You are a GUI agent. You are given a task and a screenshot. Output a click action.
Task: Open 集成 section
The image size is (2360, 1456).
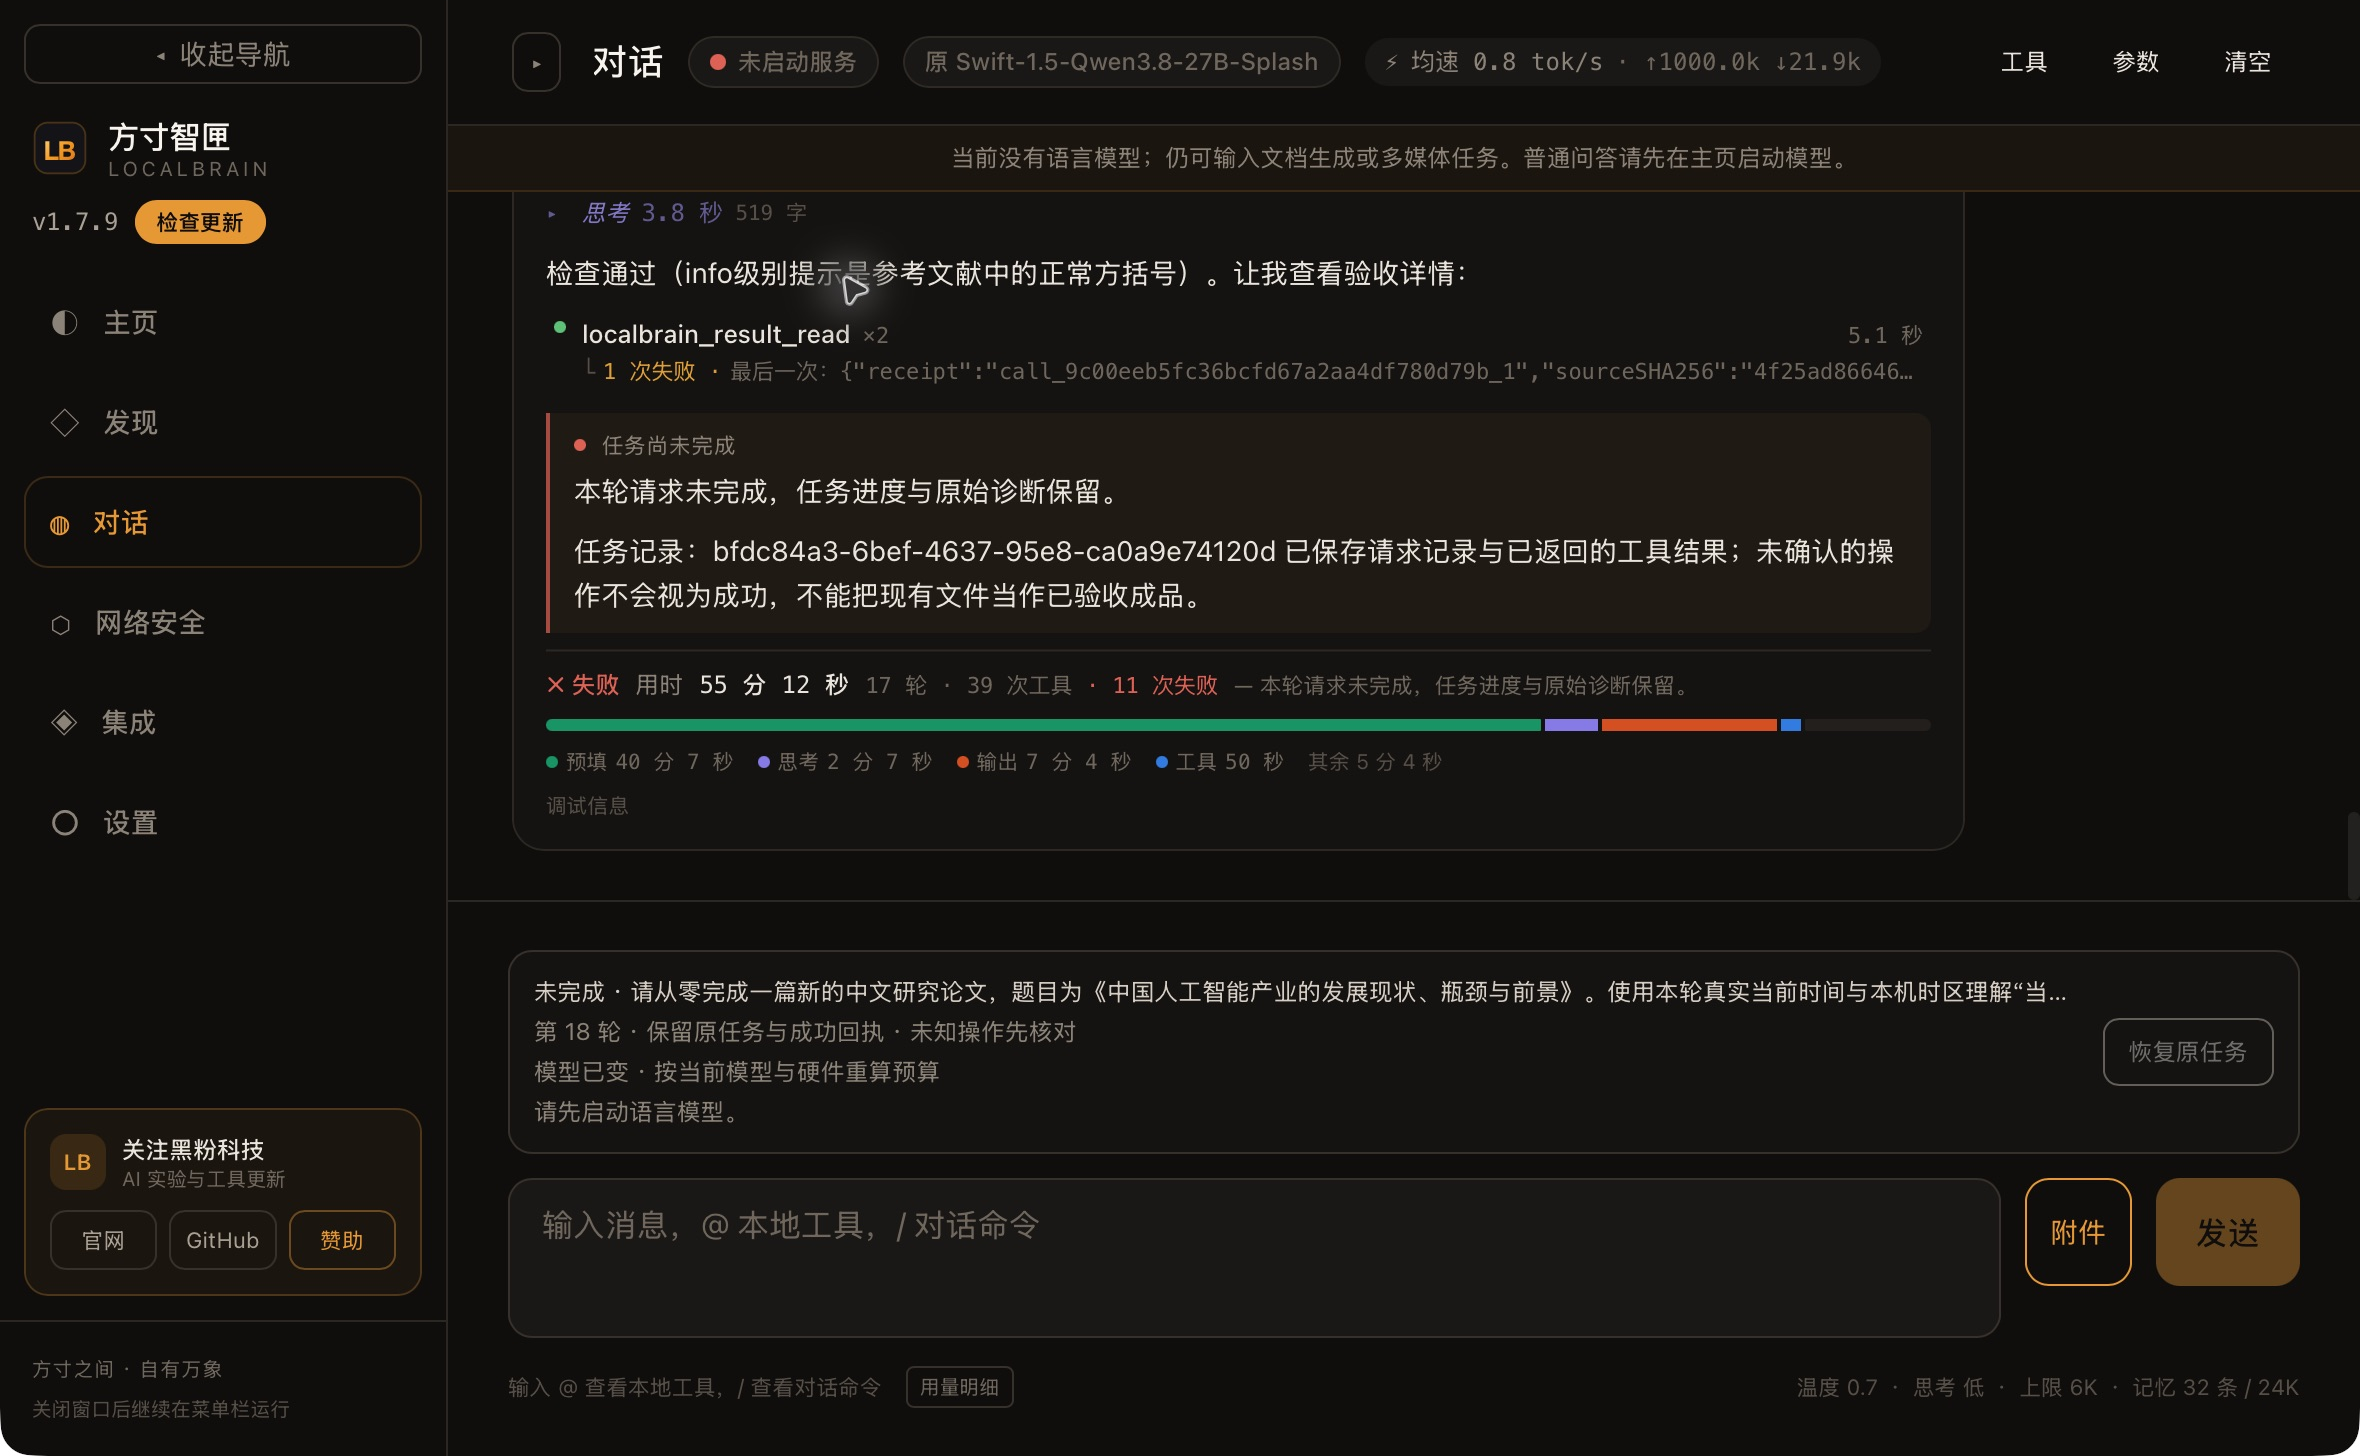[223, 722]
